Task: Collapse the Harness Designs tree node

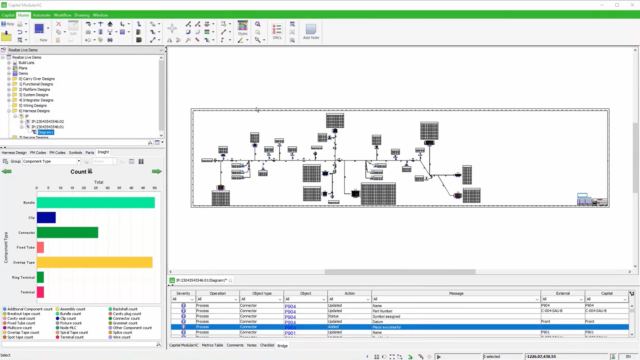Action: 9,111
